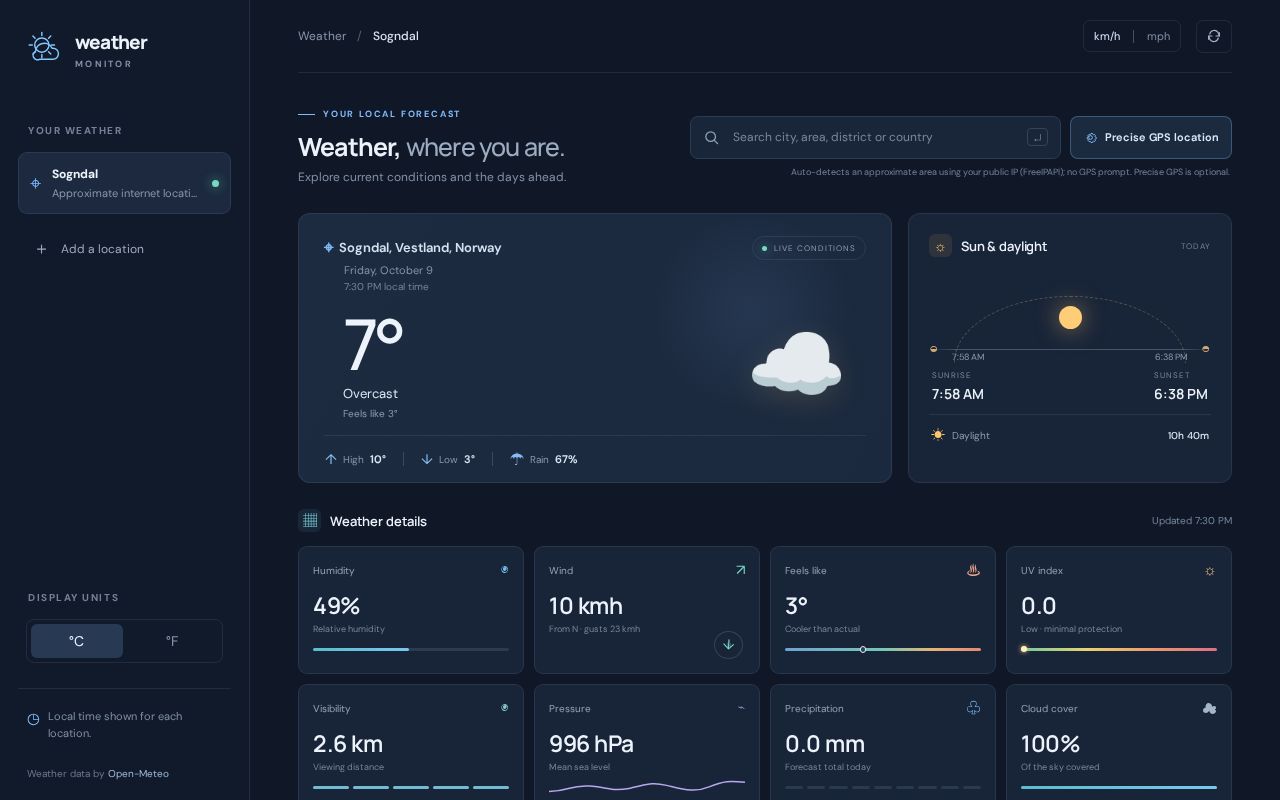The width and height of the screenshot is (1280, 800).
Task: Click the search magnifier icon
Action: tap(712, 138)
